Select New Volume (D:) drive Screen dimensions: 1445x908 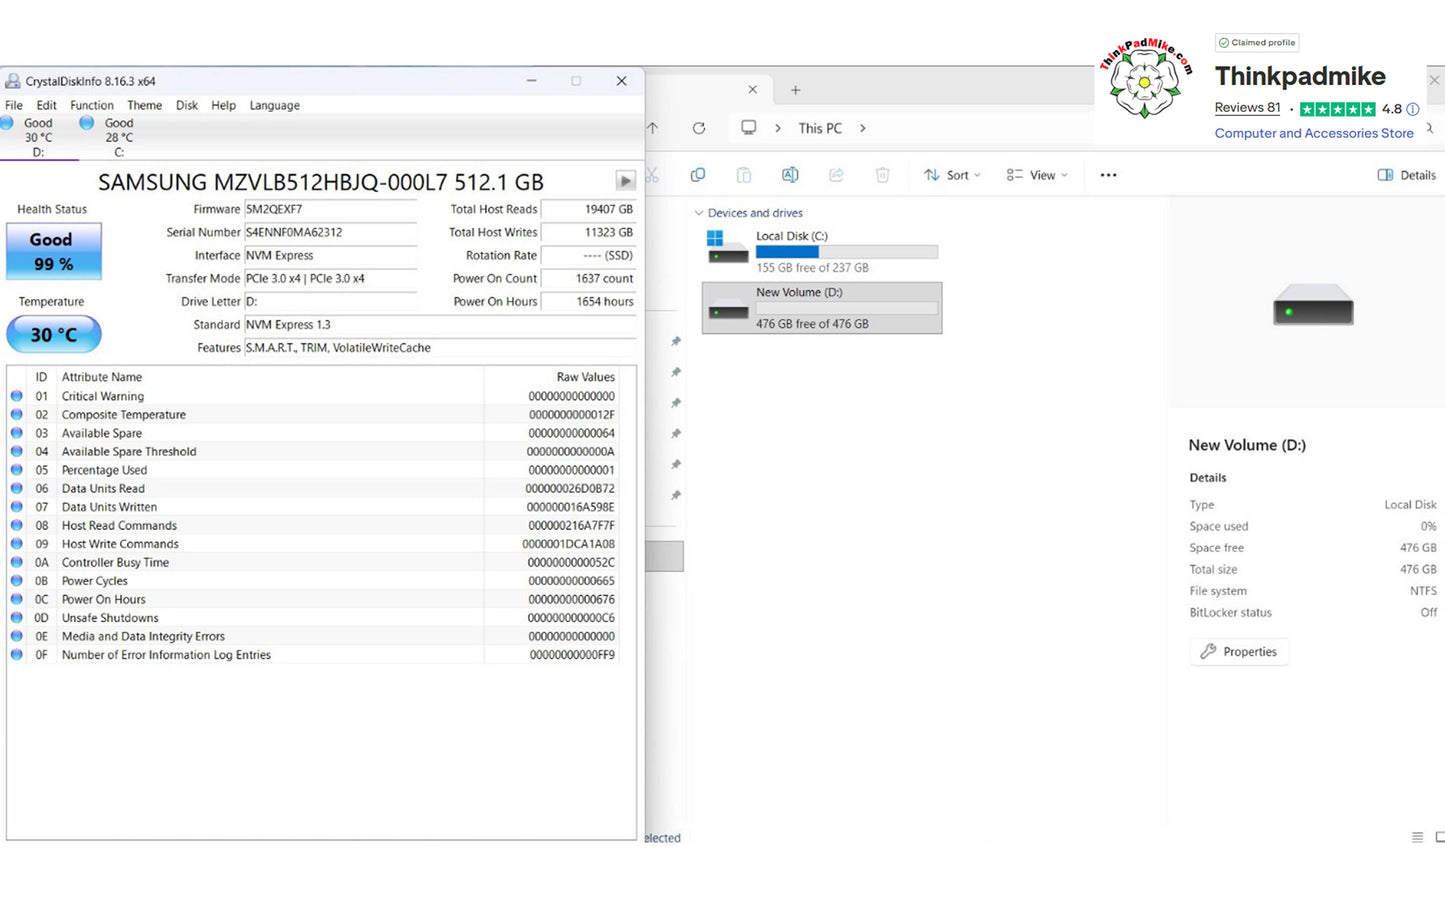point(822,307)
